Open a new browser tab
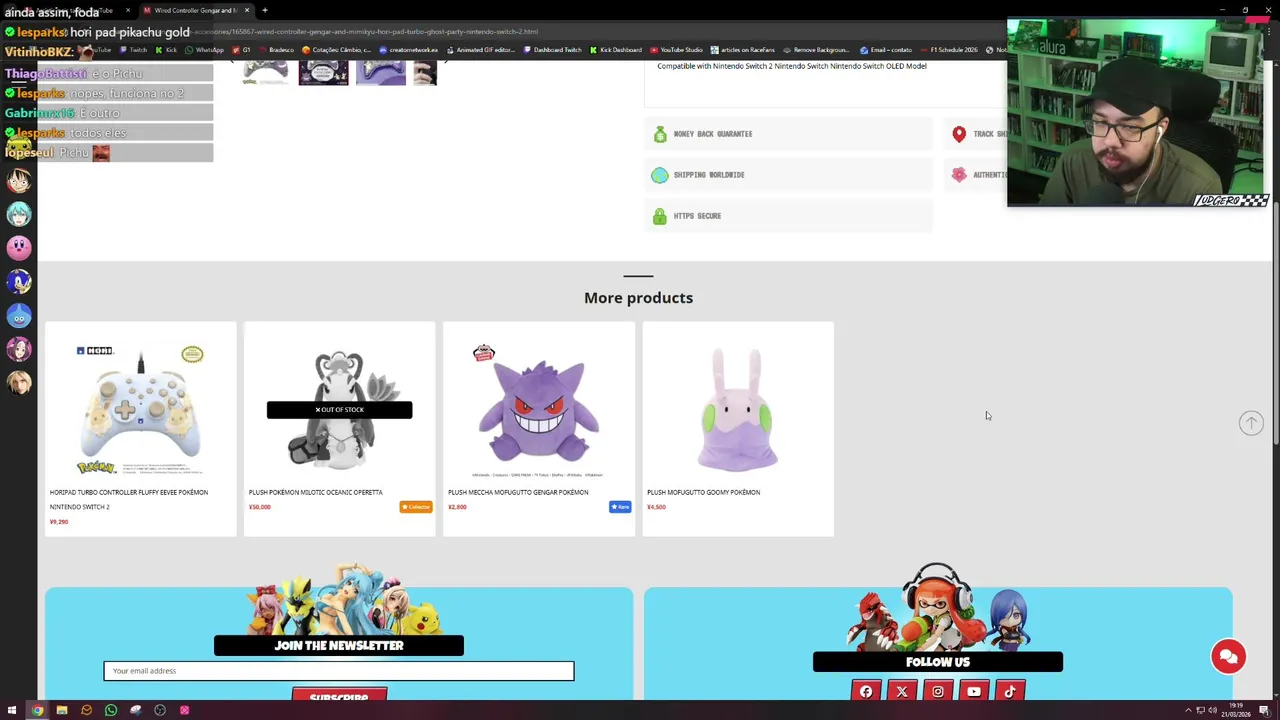 (265, 10)
